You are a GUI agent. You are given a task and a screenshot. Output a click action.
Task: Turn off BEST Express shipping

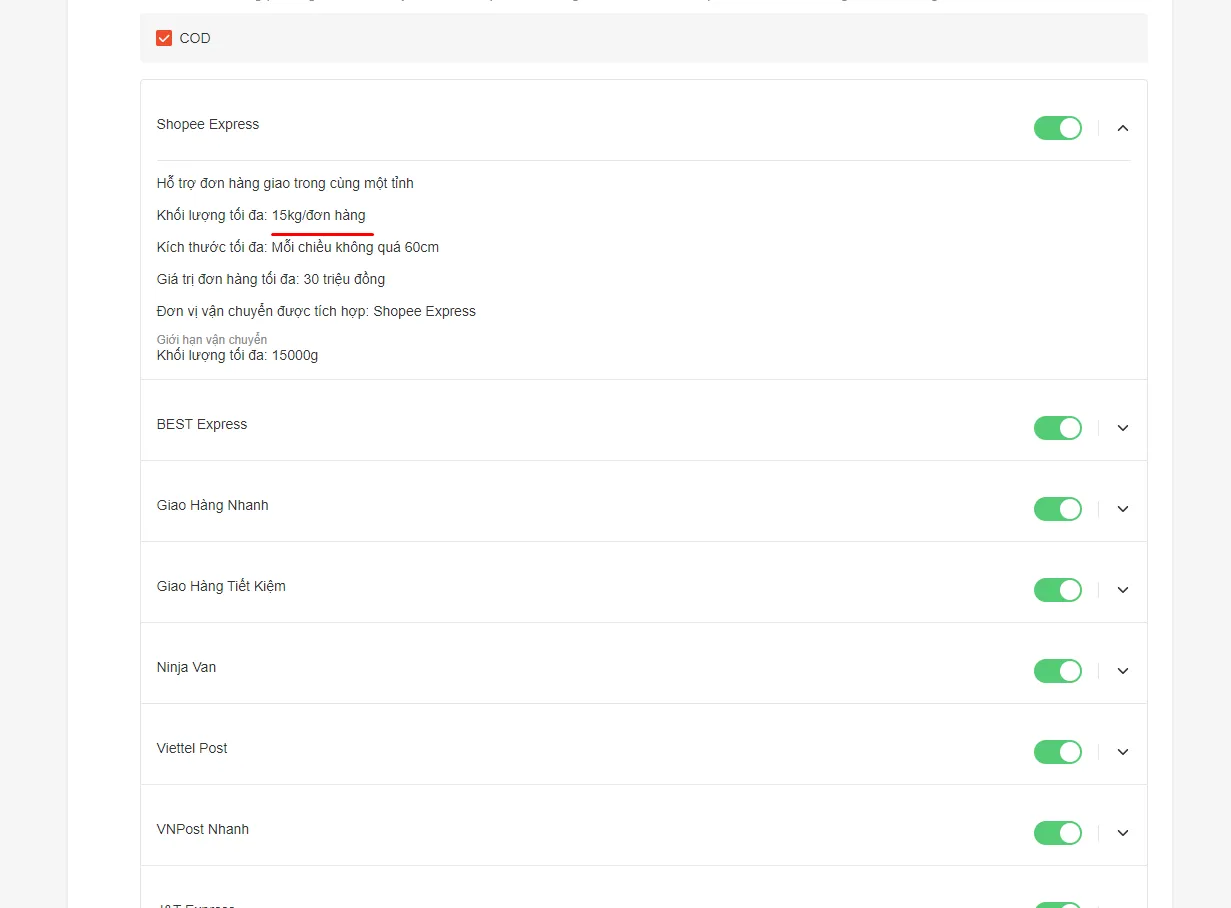(x=1058, y=428)
